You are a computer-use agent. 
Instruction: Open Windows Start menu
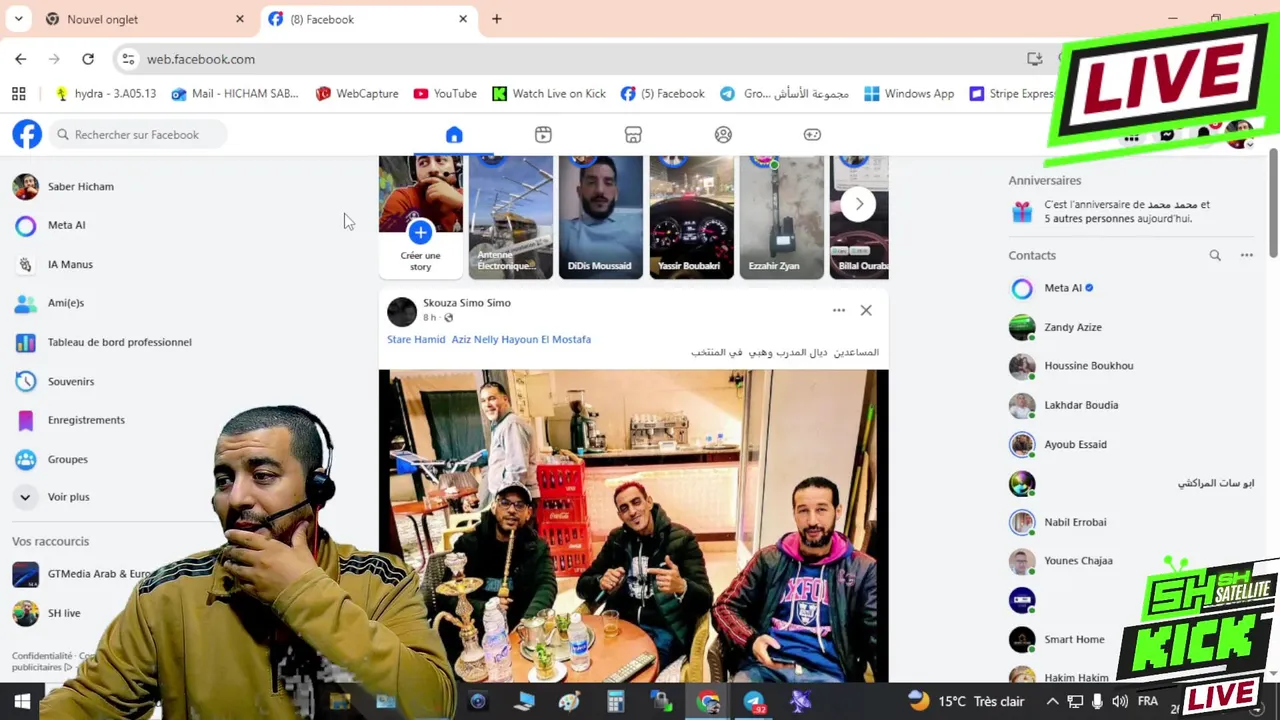(x=22, y=701)
